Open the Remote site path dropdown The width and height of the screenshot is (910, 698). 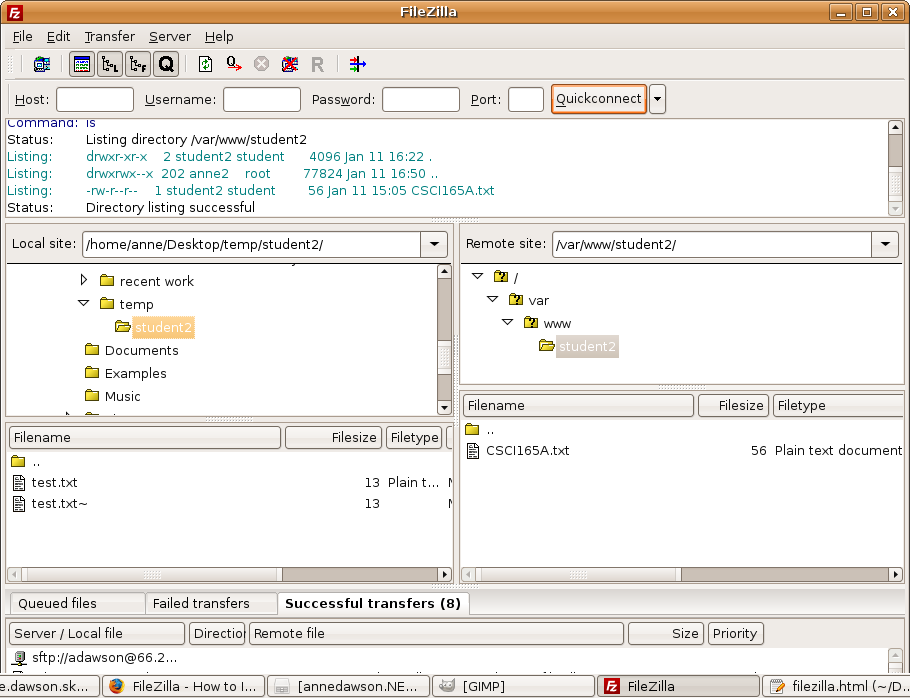tap(885, 244)
